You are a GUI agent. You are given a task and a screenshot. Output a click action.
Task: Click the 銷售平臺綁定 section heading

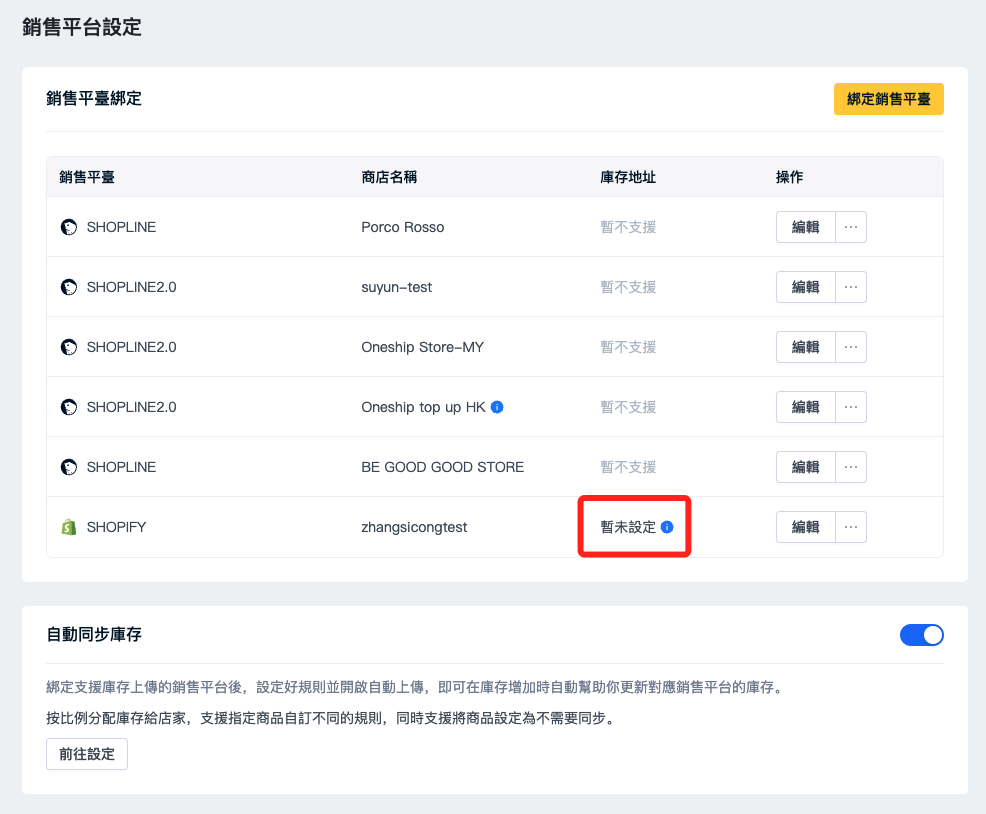coord(94,99)
